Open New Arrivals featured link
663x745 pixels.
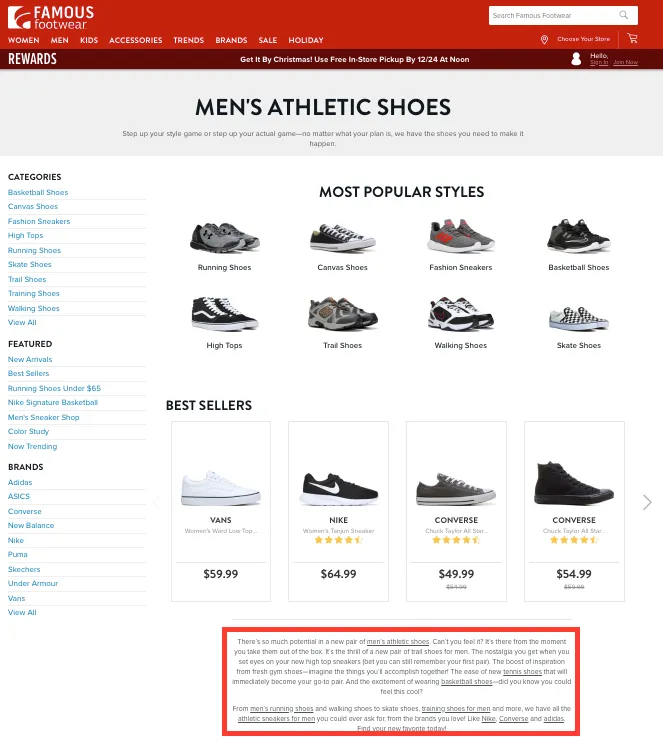click(x=30, y=360)
